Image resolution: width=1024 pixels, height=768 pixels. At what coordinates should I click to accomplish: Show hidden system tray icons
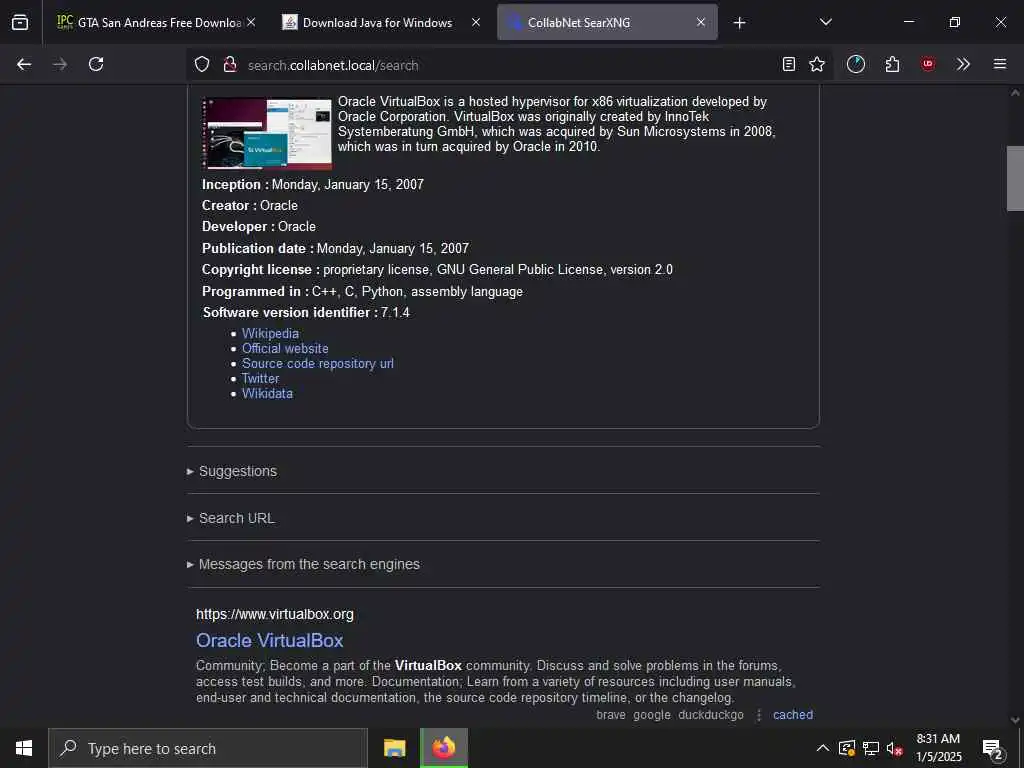pyautogui.click(x=823, y=748)
